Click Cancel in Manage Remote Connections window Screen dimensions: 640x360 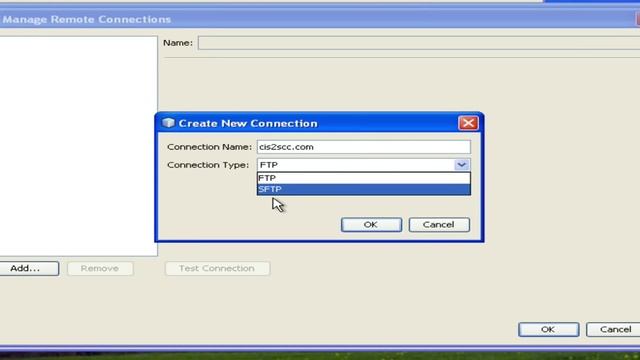(614, 329)
